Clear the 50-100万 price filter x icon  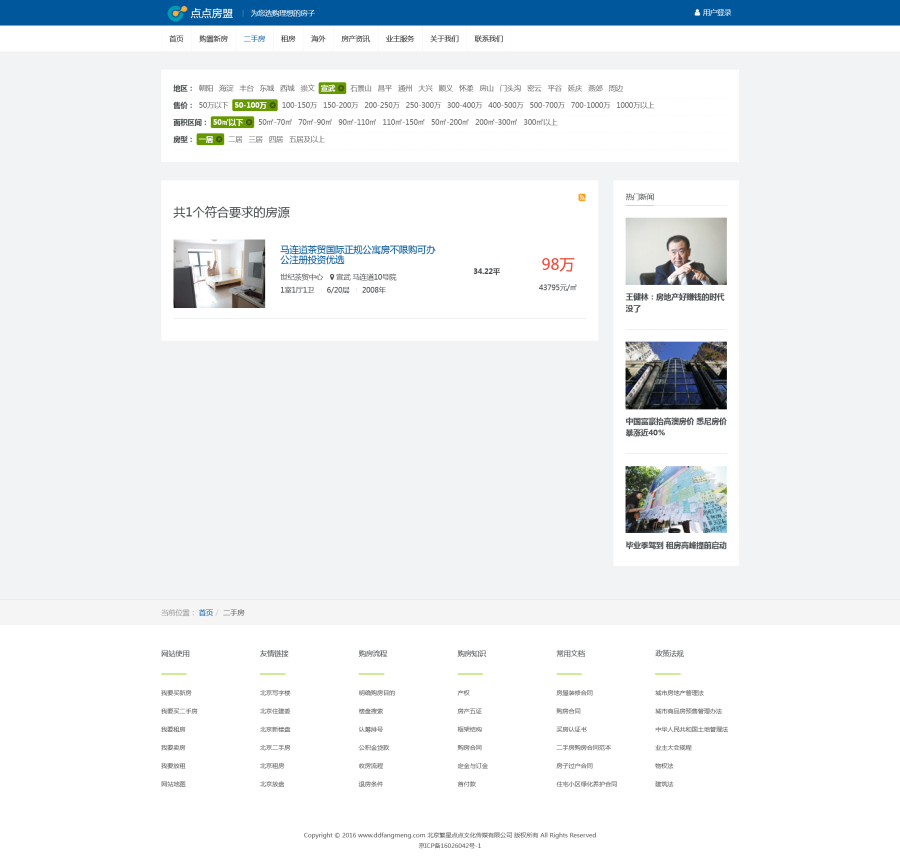[272, 105]
